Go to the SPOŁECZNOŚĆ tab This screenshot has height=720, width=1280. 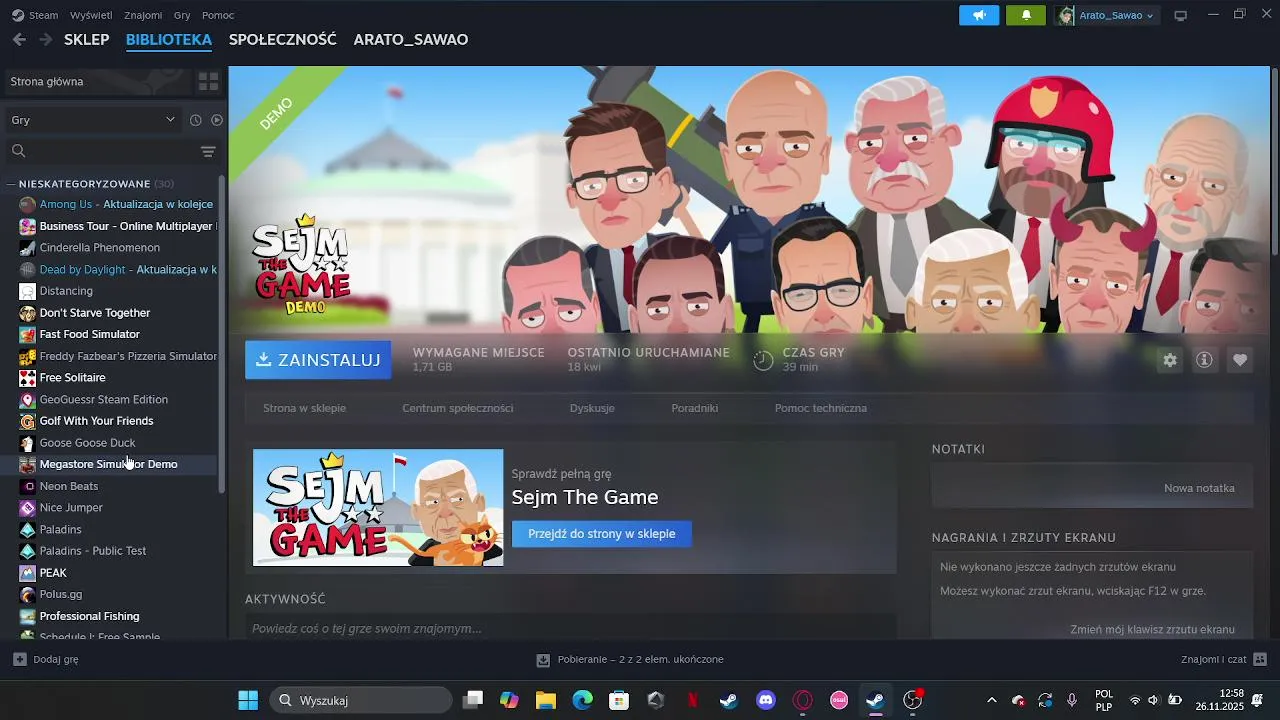point(283,40)
